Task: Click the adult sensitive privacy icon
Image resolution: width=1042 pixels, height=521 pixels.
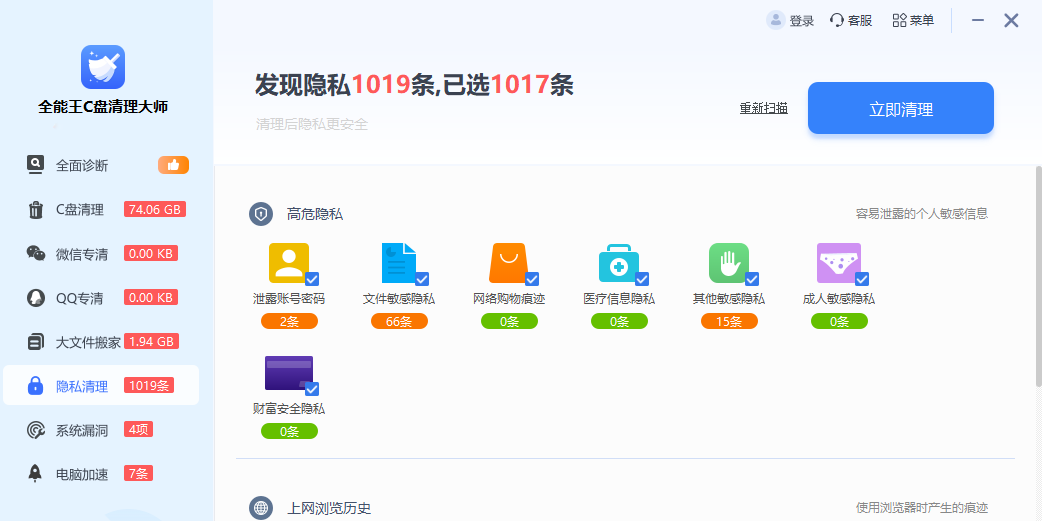Action: (x=838, y=263)
